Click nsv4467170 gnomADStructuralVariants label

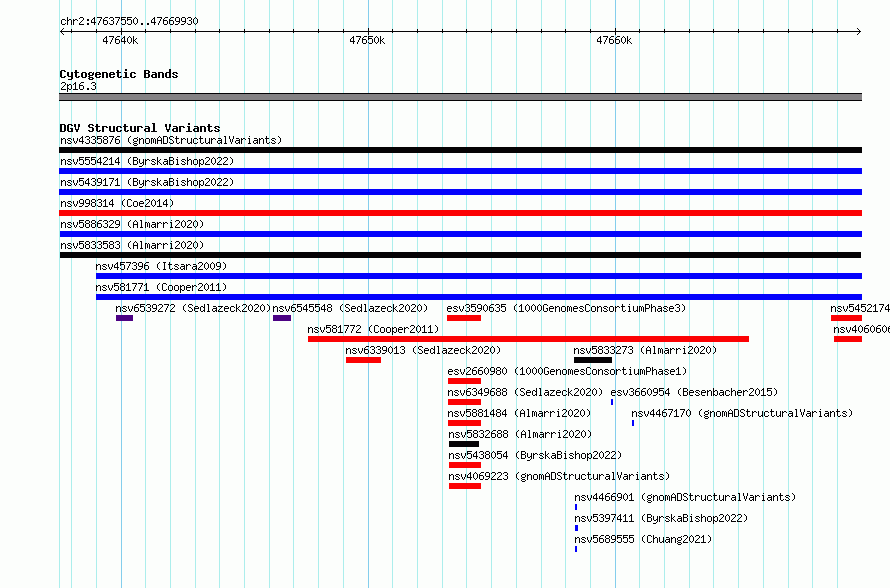pyautogui.click(x=742, y=413)
